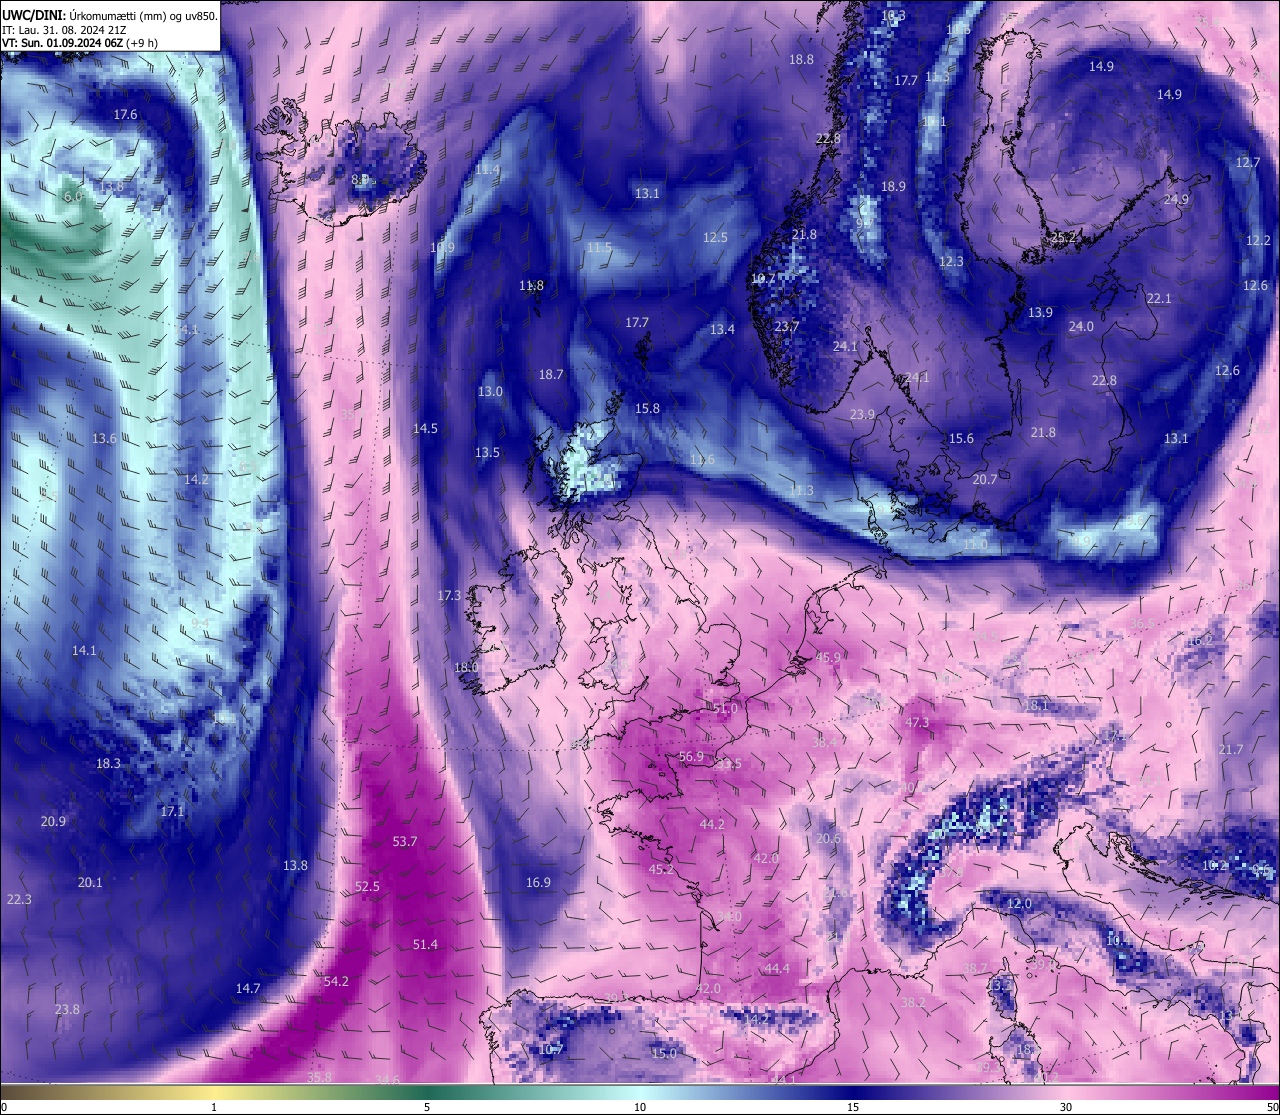Select the 23.8 map value

(x=67, y=1010)
